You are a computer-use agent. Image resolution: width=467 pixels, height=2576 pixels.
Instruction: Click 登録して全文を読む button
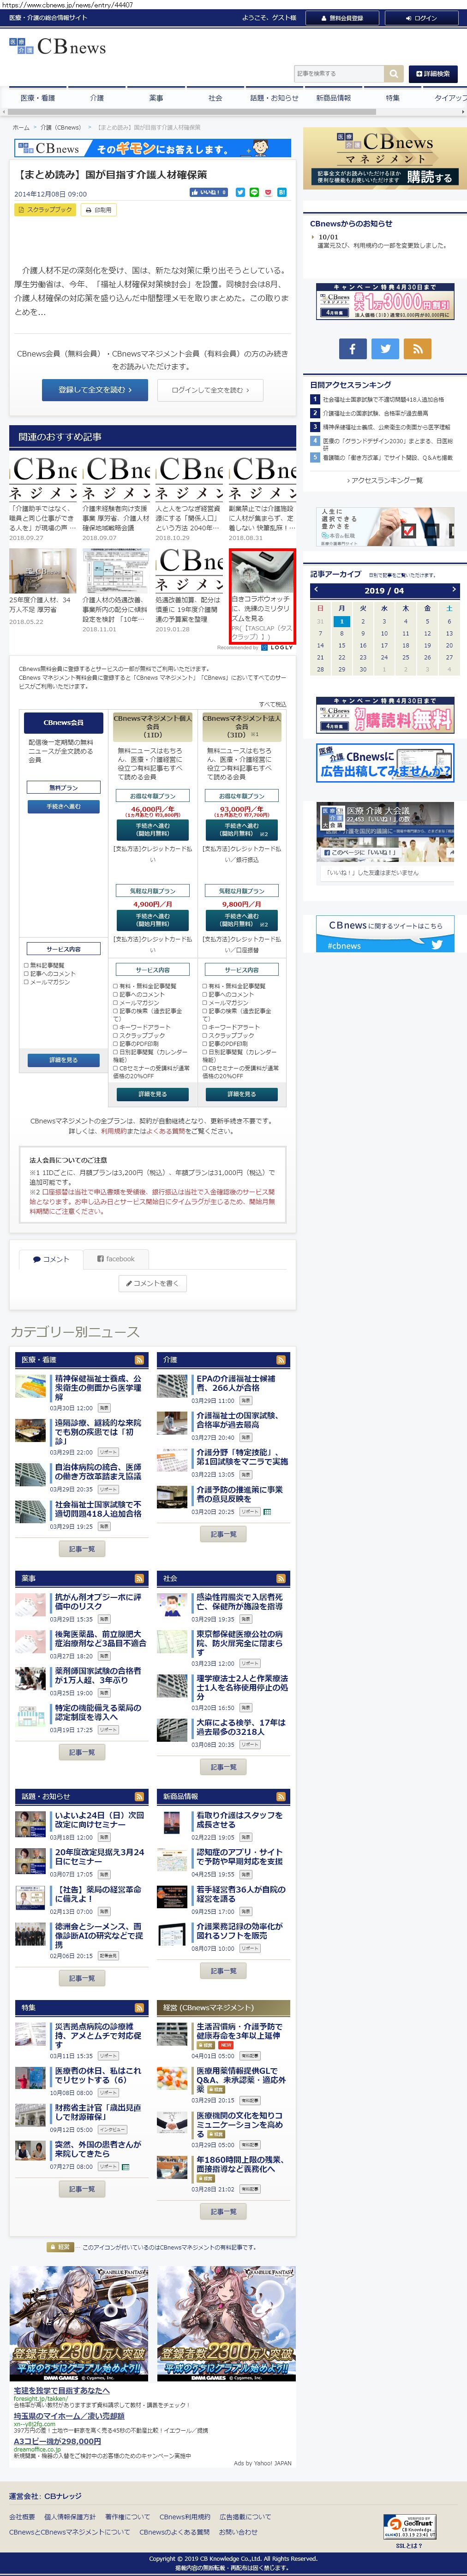click(95, 390)
